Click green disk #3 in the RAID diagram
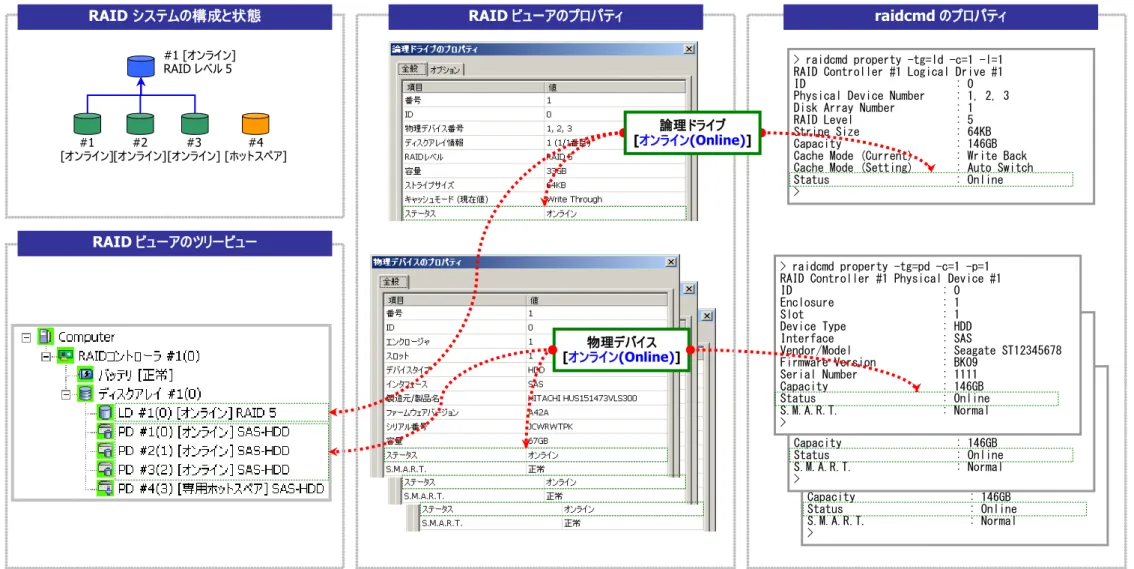Image resolution: width=1134 pixels, height=569 pixels. click(x=194, y=124)
